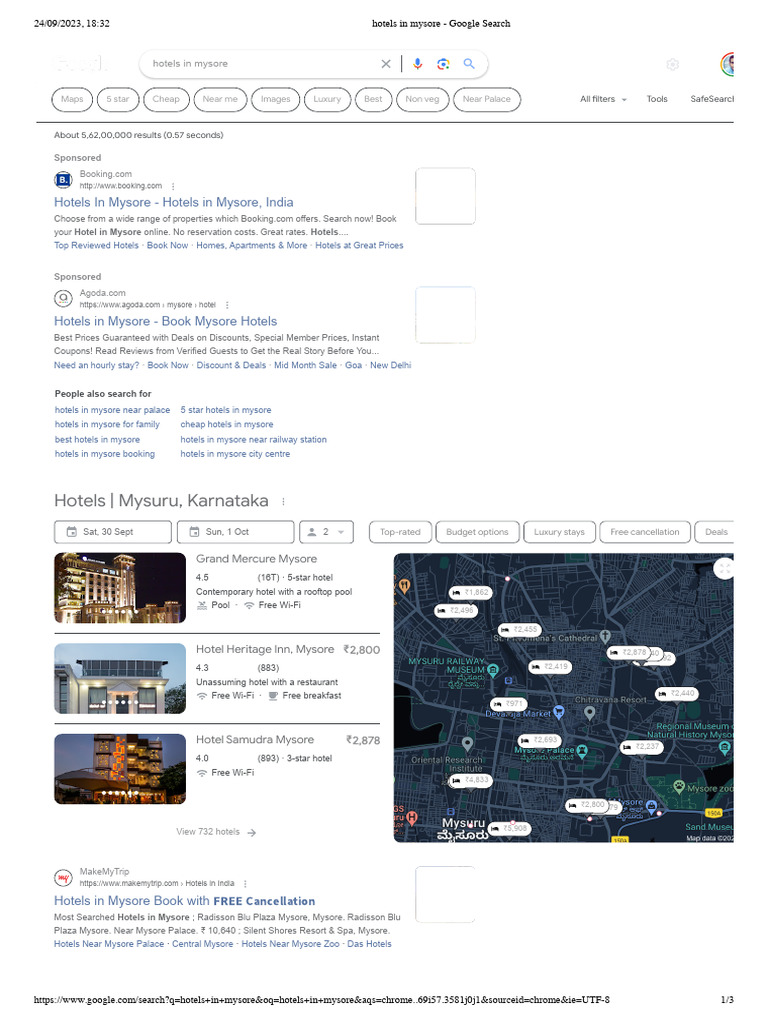Open the options dots beside the MakeMyTrip result
This screenshot has height=1024, width=768.
point(246,884)
